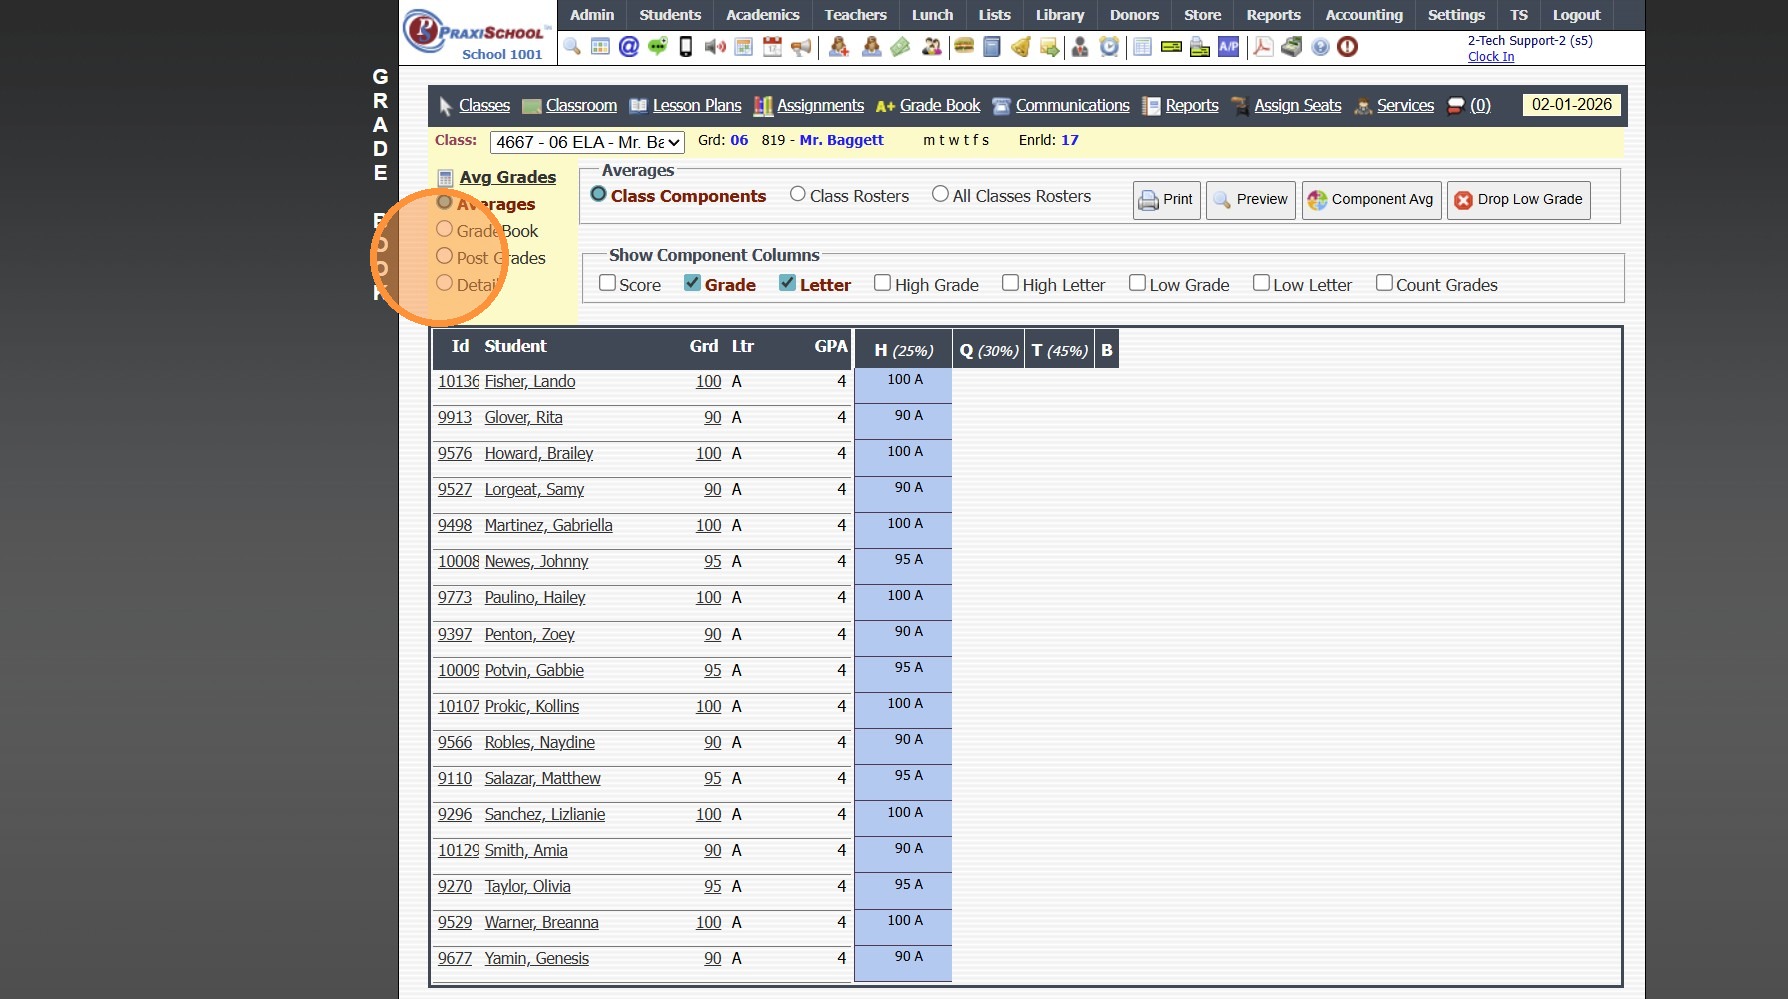This screenshot has width=1788, height=999.
Task: Click the suited staff person icon
Action: (1080, 47)
